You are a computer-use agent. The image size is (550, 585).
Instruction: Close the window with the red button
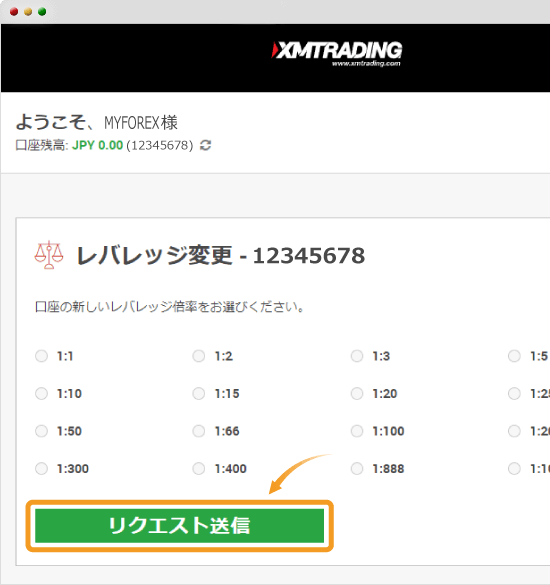click(14, 12)
